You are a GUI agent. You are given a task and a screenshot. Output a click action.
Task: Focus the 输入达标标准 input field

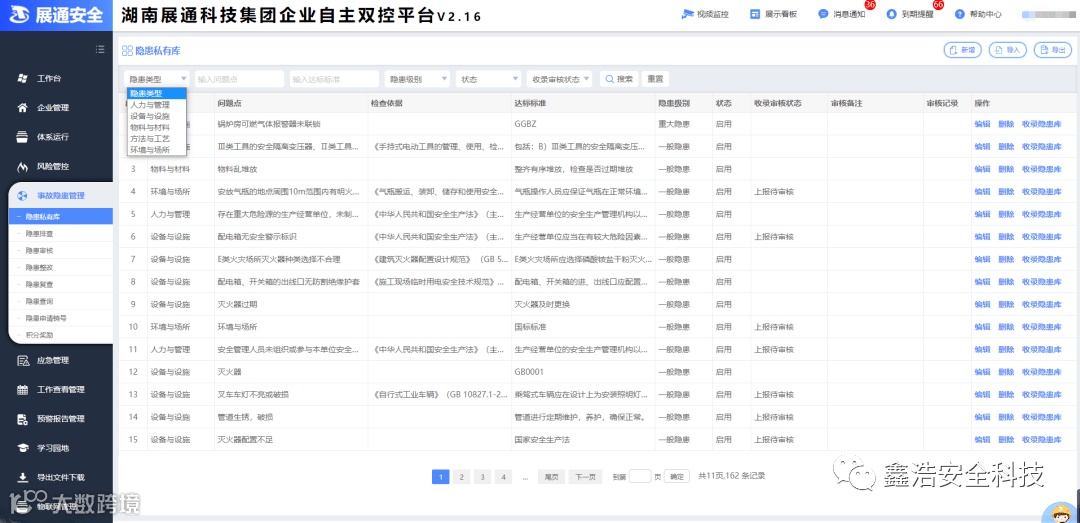click(334, 79)
